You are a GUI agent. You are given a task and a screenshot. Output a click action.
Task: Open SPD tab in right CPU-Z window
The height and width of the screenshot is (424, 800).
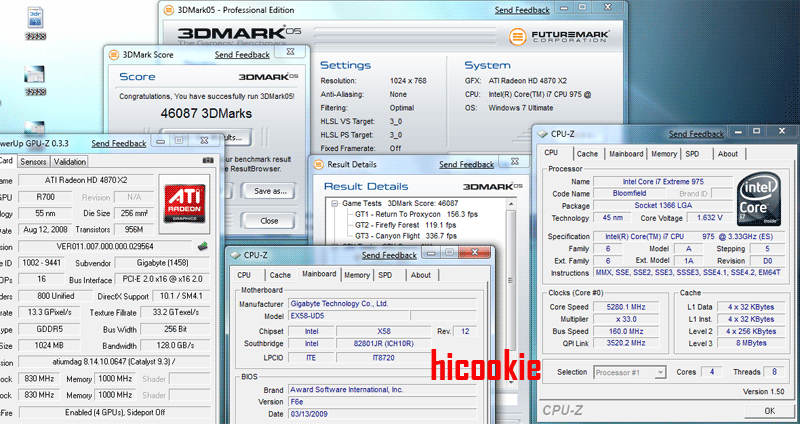pyautogui.click(x=692, y=154)
